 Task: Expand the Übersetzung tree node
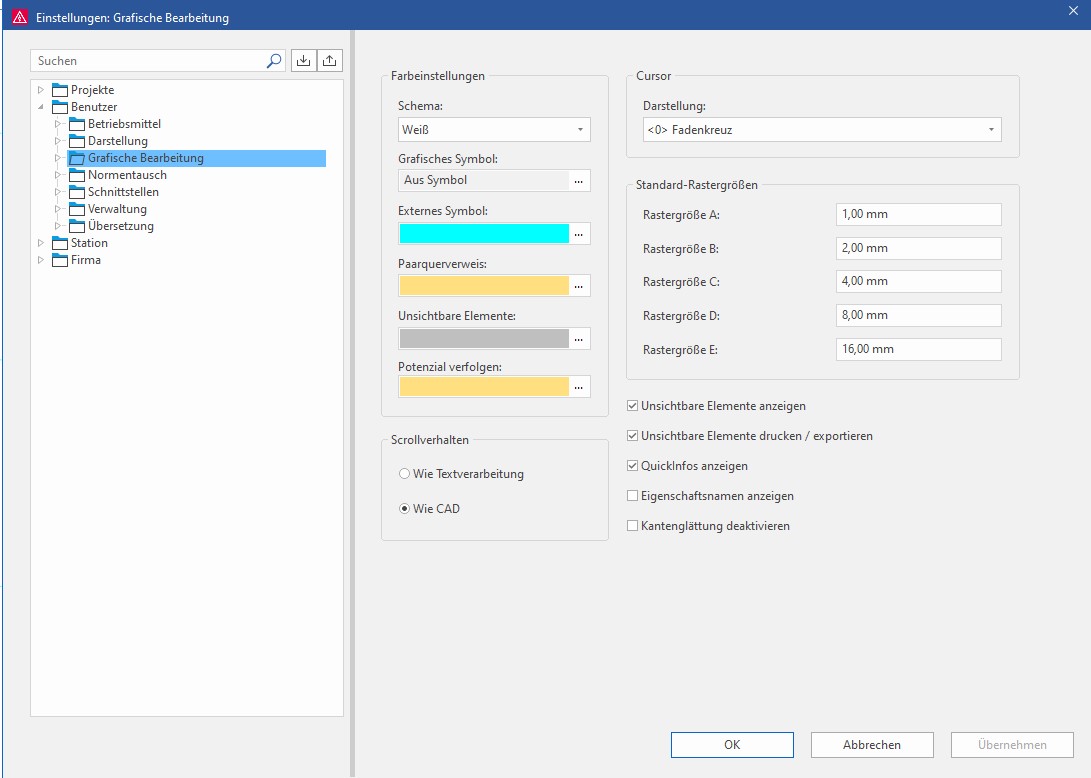pos(58,226)
